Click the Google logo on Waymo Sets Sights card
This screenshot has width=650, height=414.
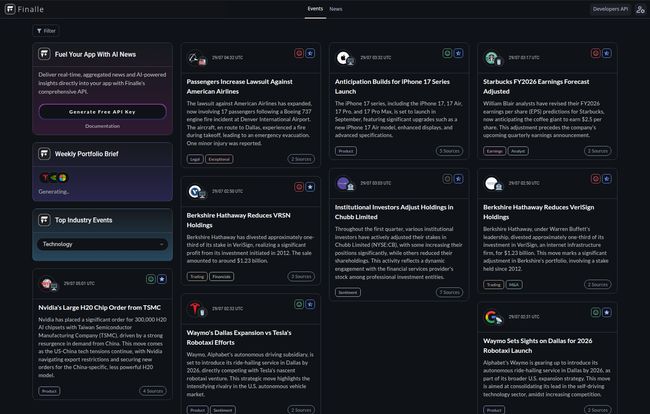click(x=491, y=317)
